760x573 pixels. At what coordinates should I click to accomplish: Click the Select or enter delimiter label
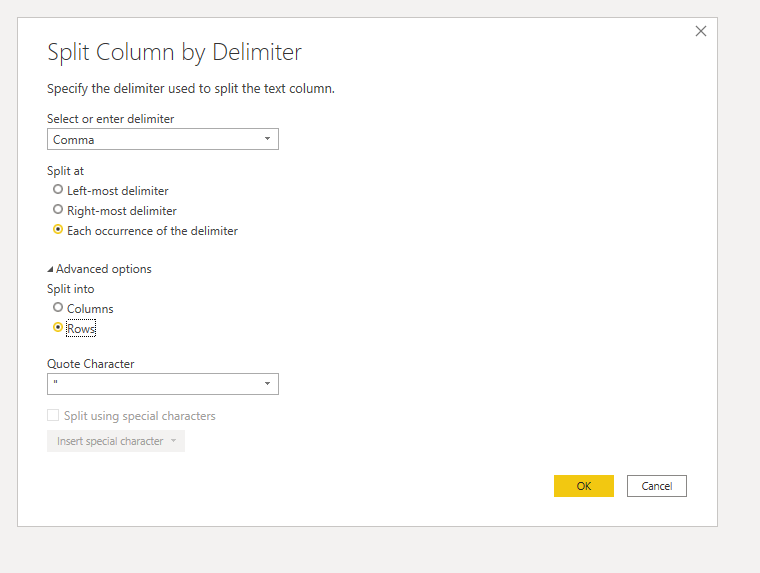pyautogui.click(x=111, y=119)
